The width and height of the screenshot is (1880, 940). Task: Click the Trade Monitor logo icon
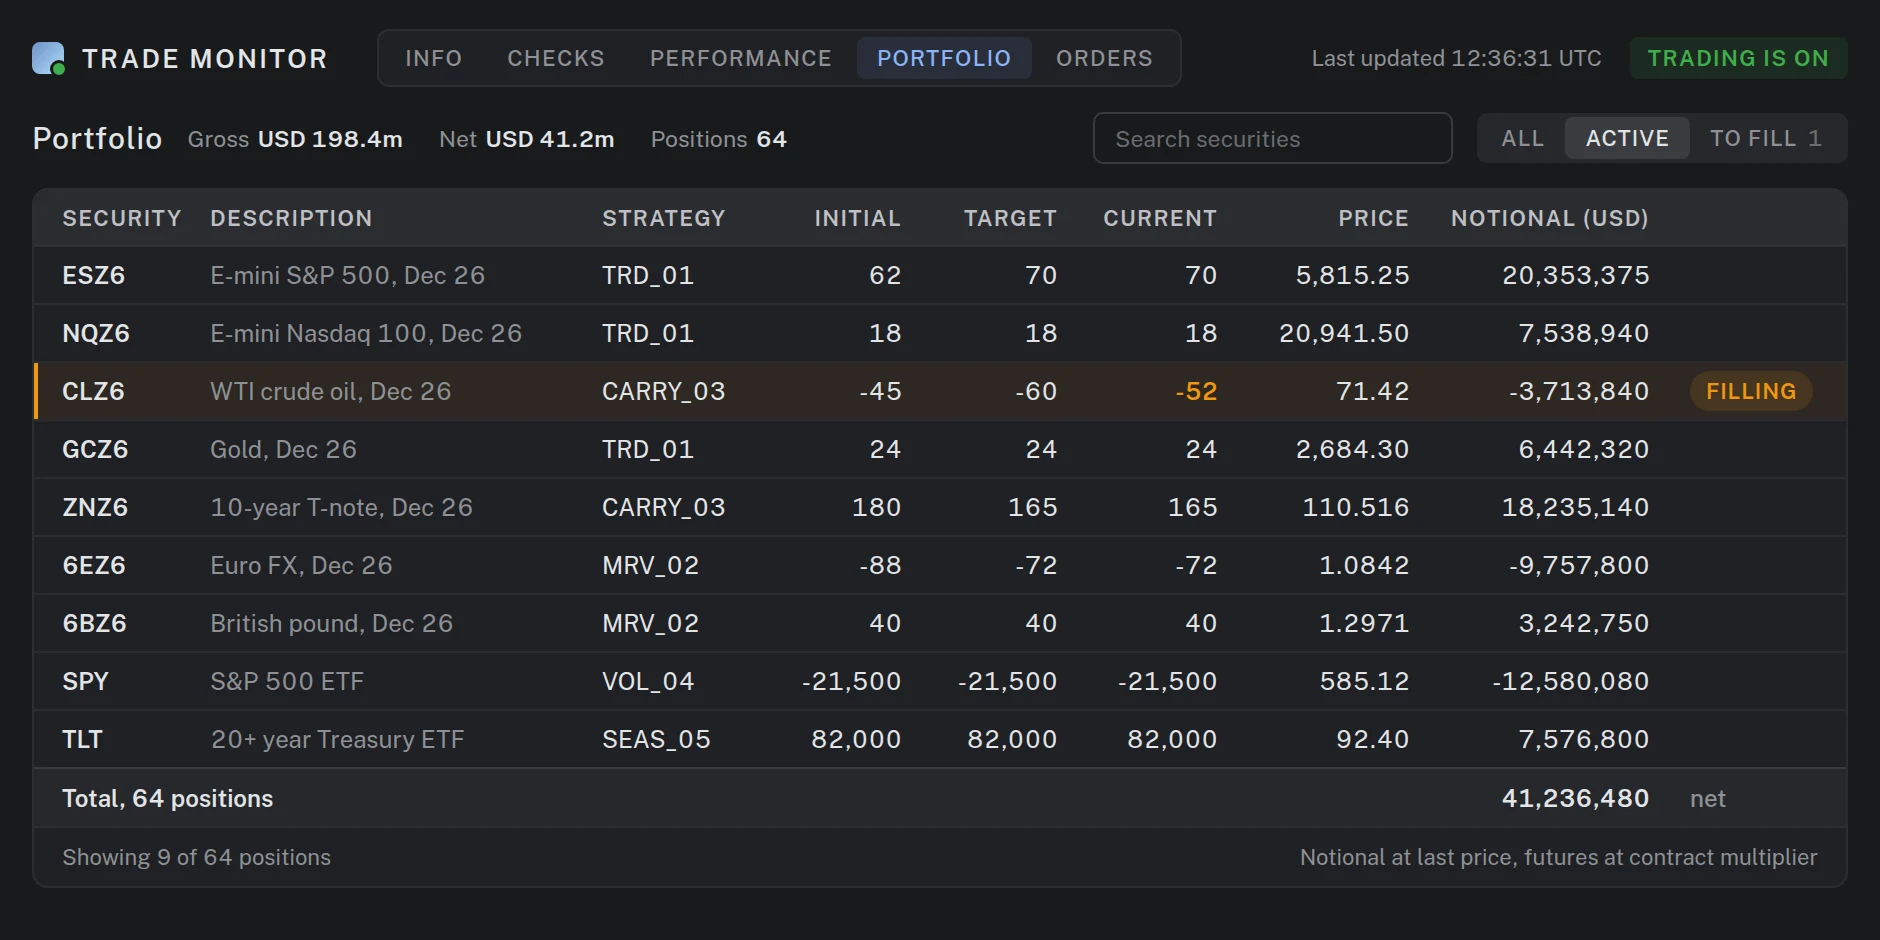[x=48, y=58]
